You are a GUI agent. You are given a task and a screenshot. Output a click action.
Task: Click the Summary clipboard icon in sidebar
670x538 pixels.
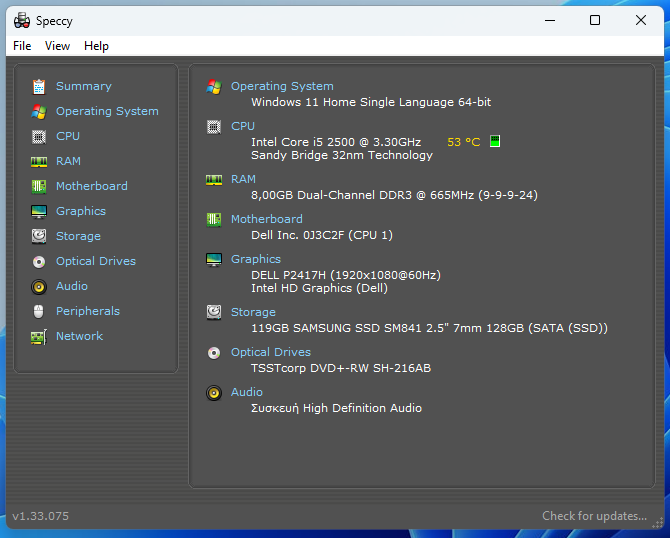coord(39,87)
